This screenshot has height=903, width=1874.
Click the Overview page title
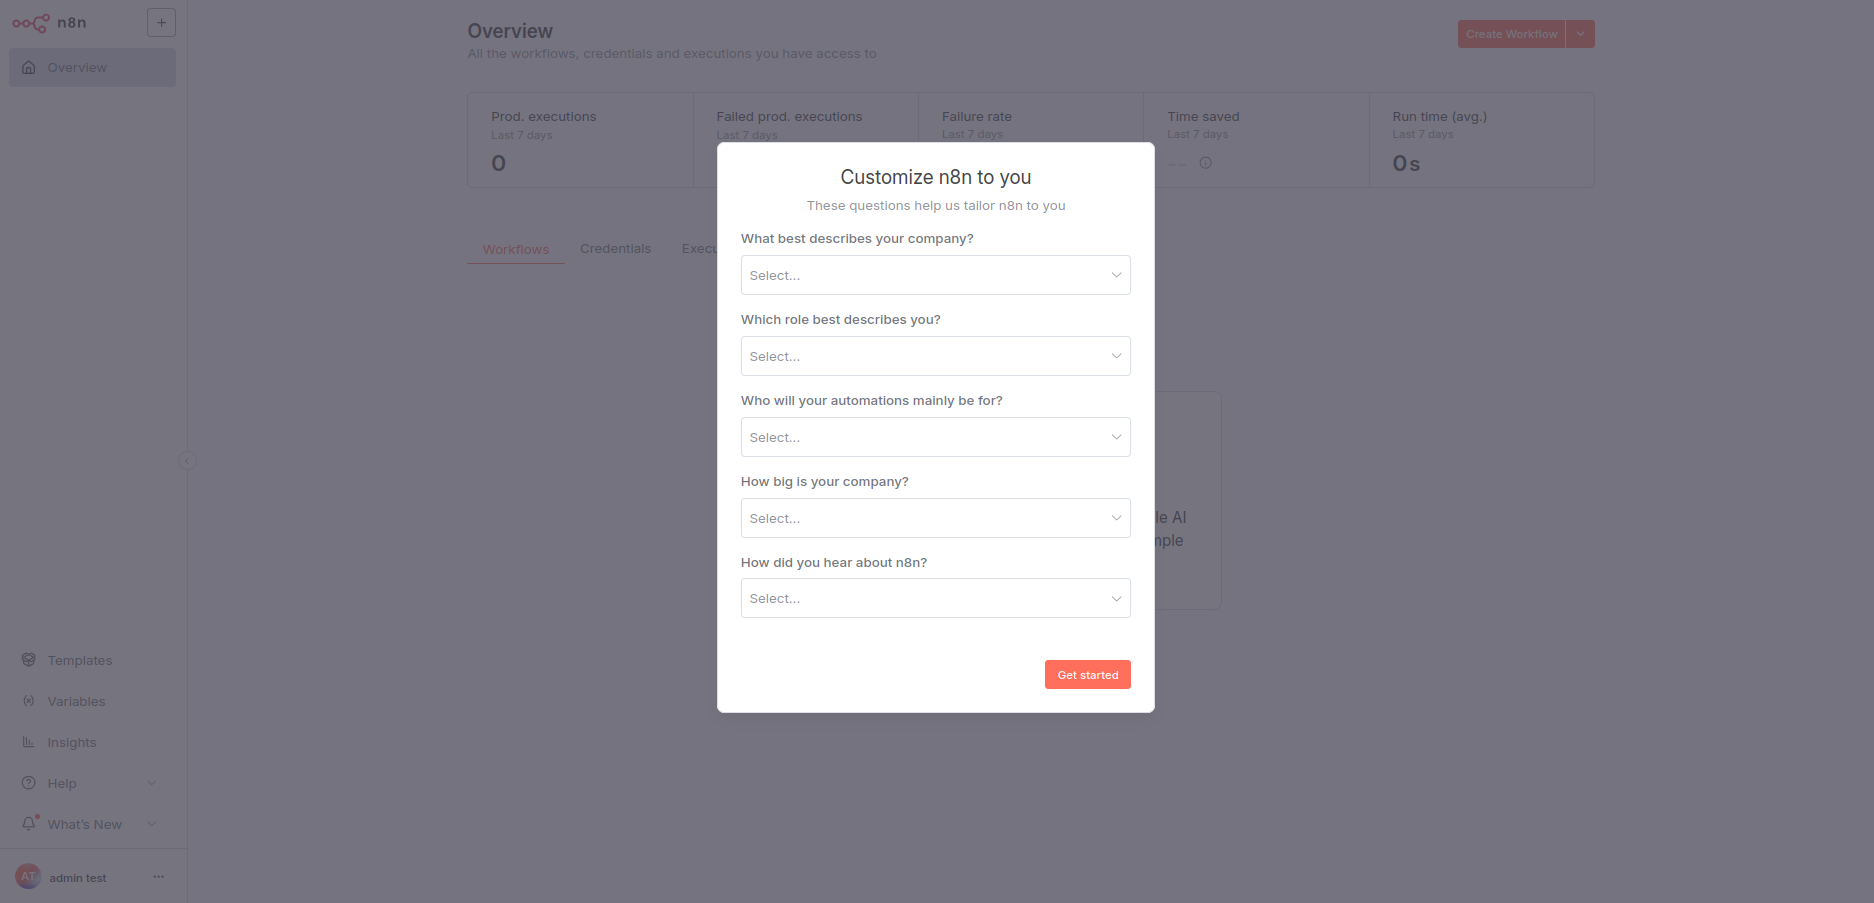click(510, 31)
